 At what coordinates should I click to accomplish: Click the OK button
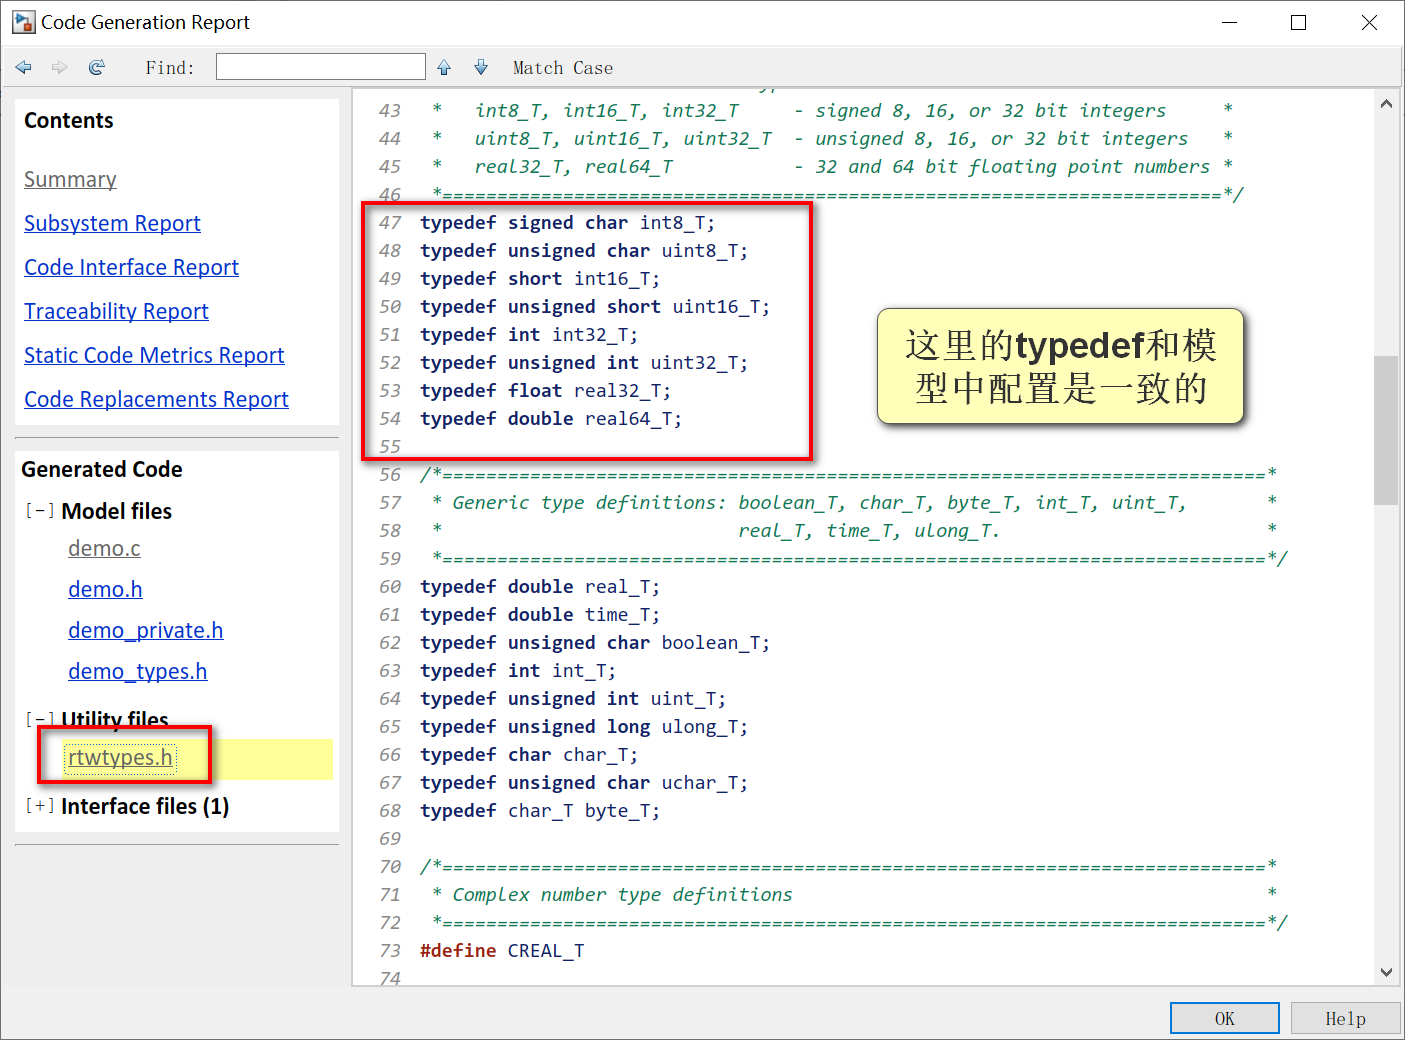point(1225,1018)
